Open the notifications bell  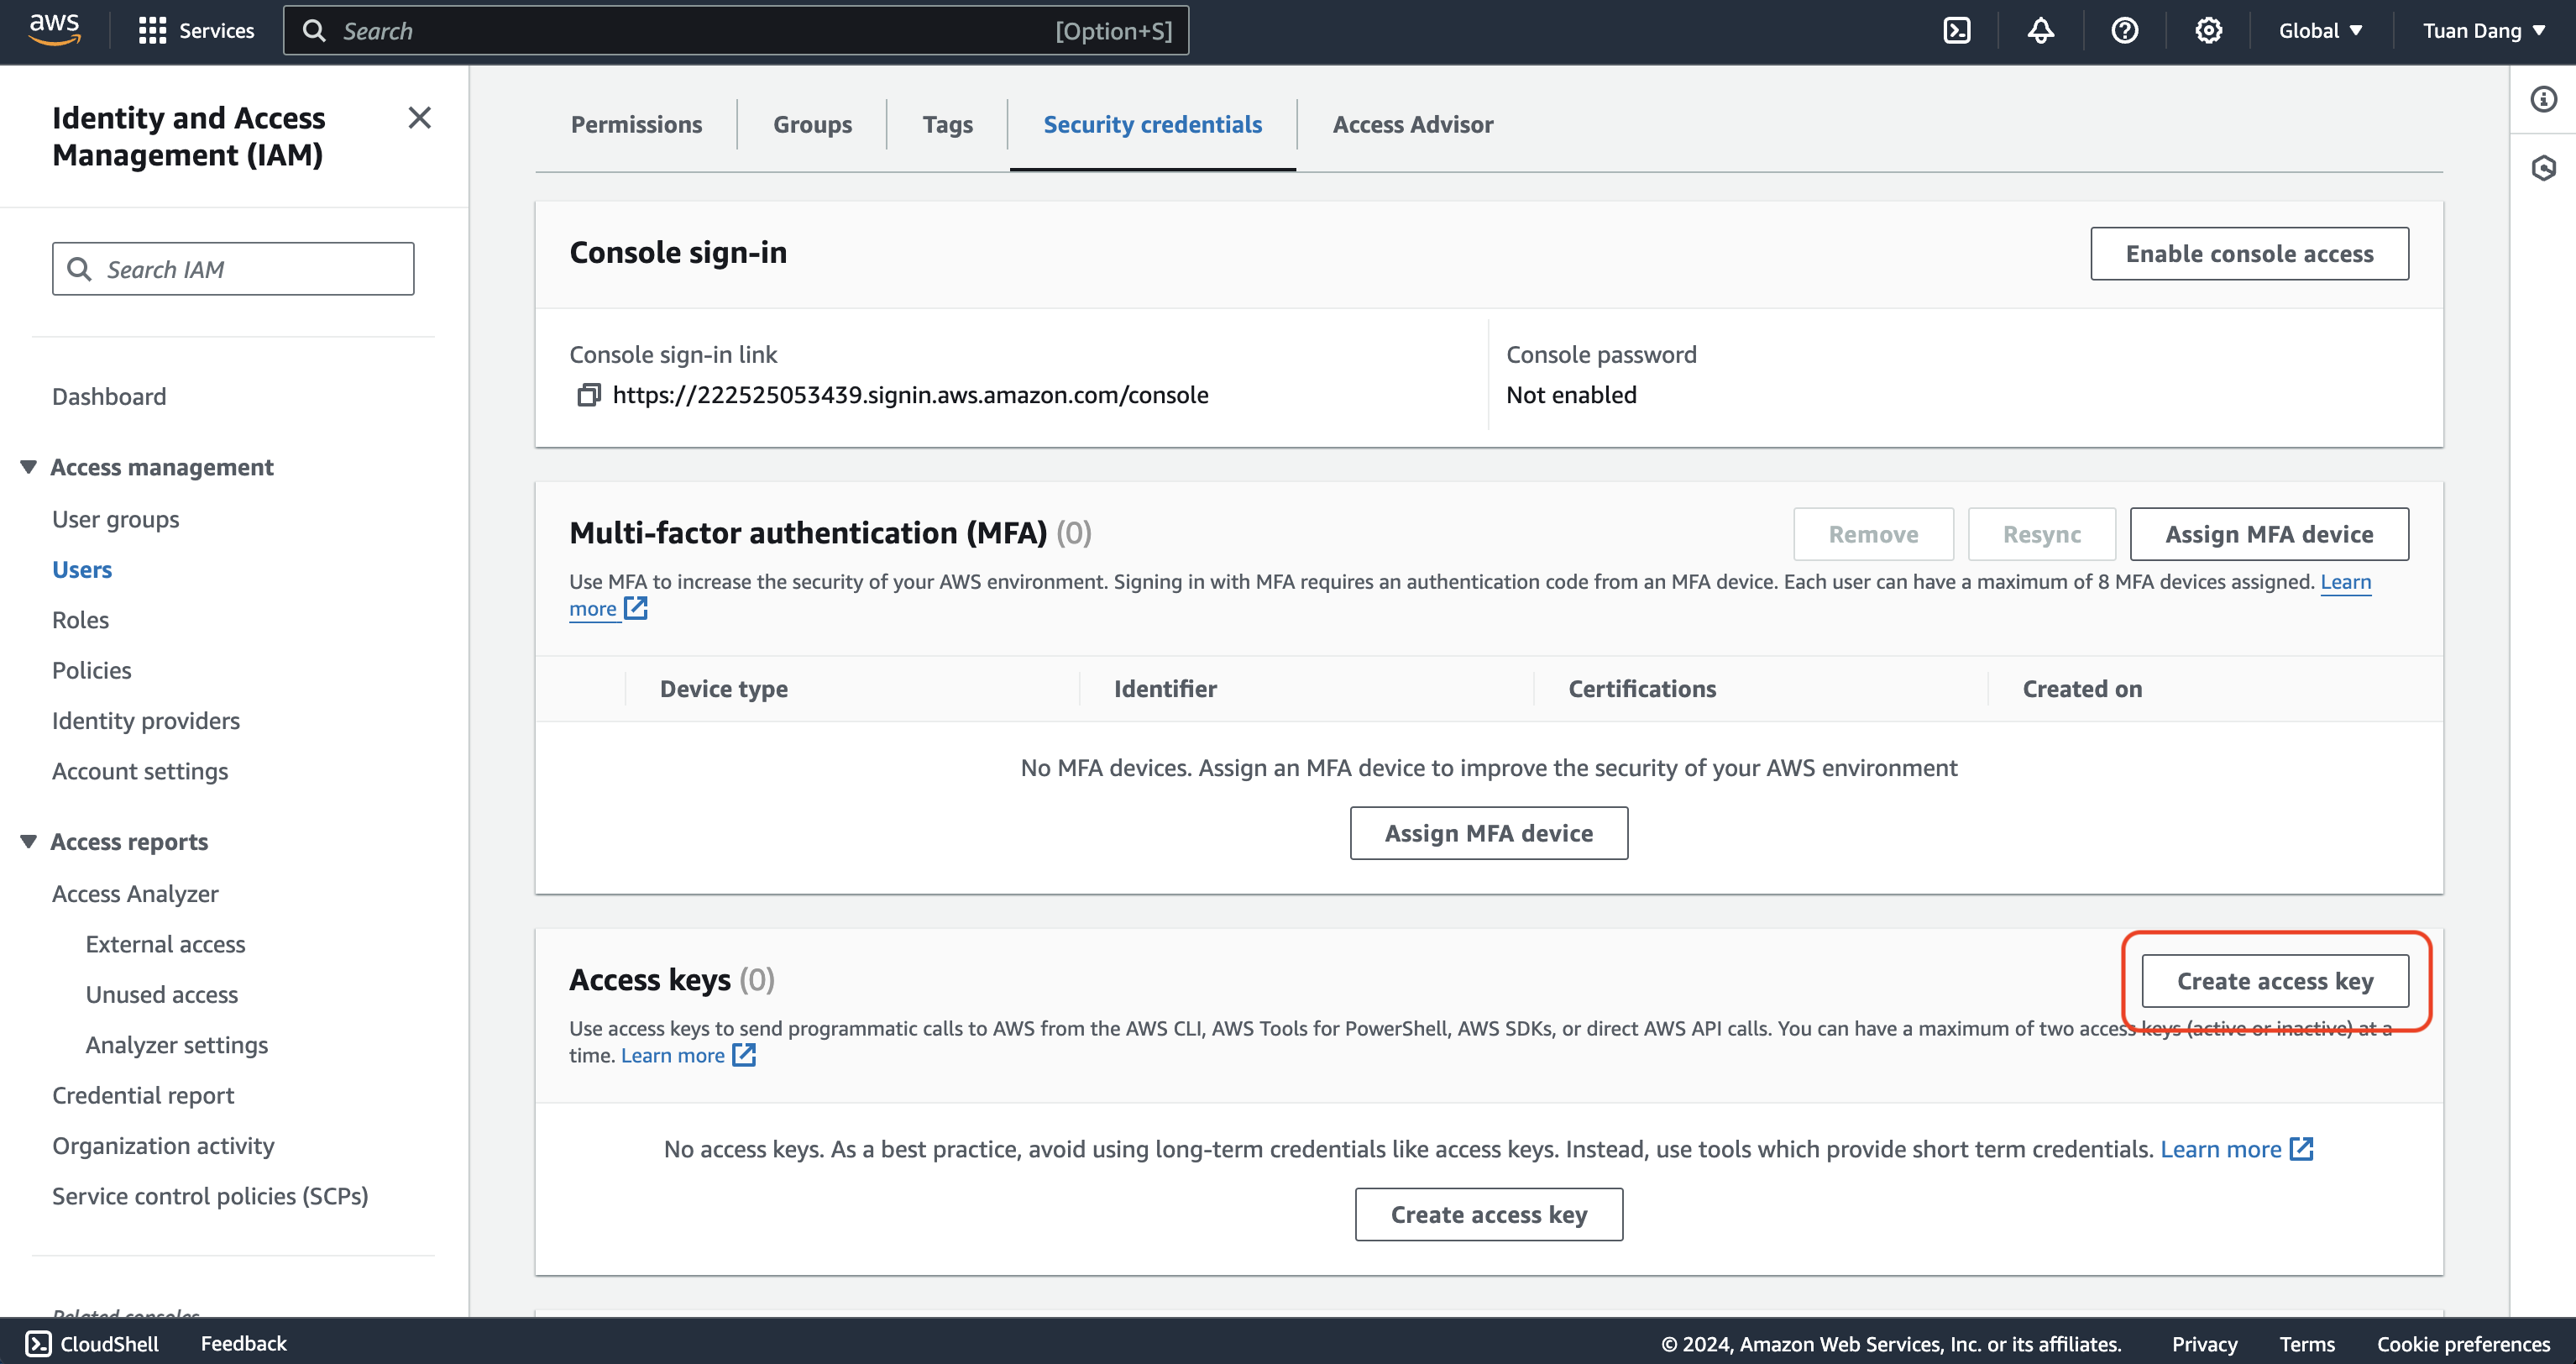2040,31
